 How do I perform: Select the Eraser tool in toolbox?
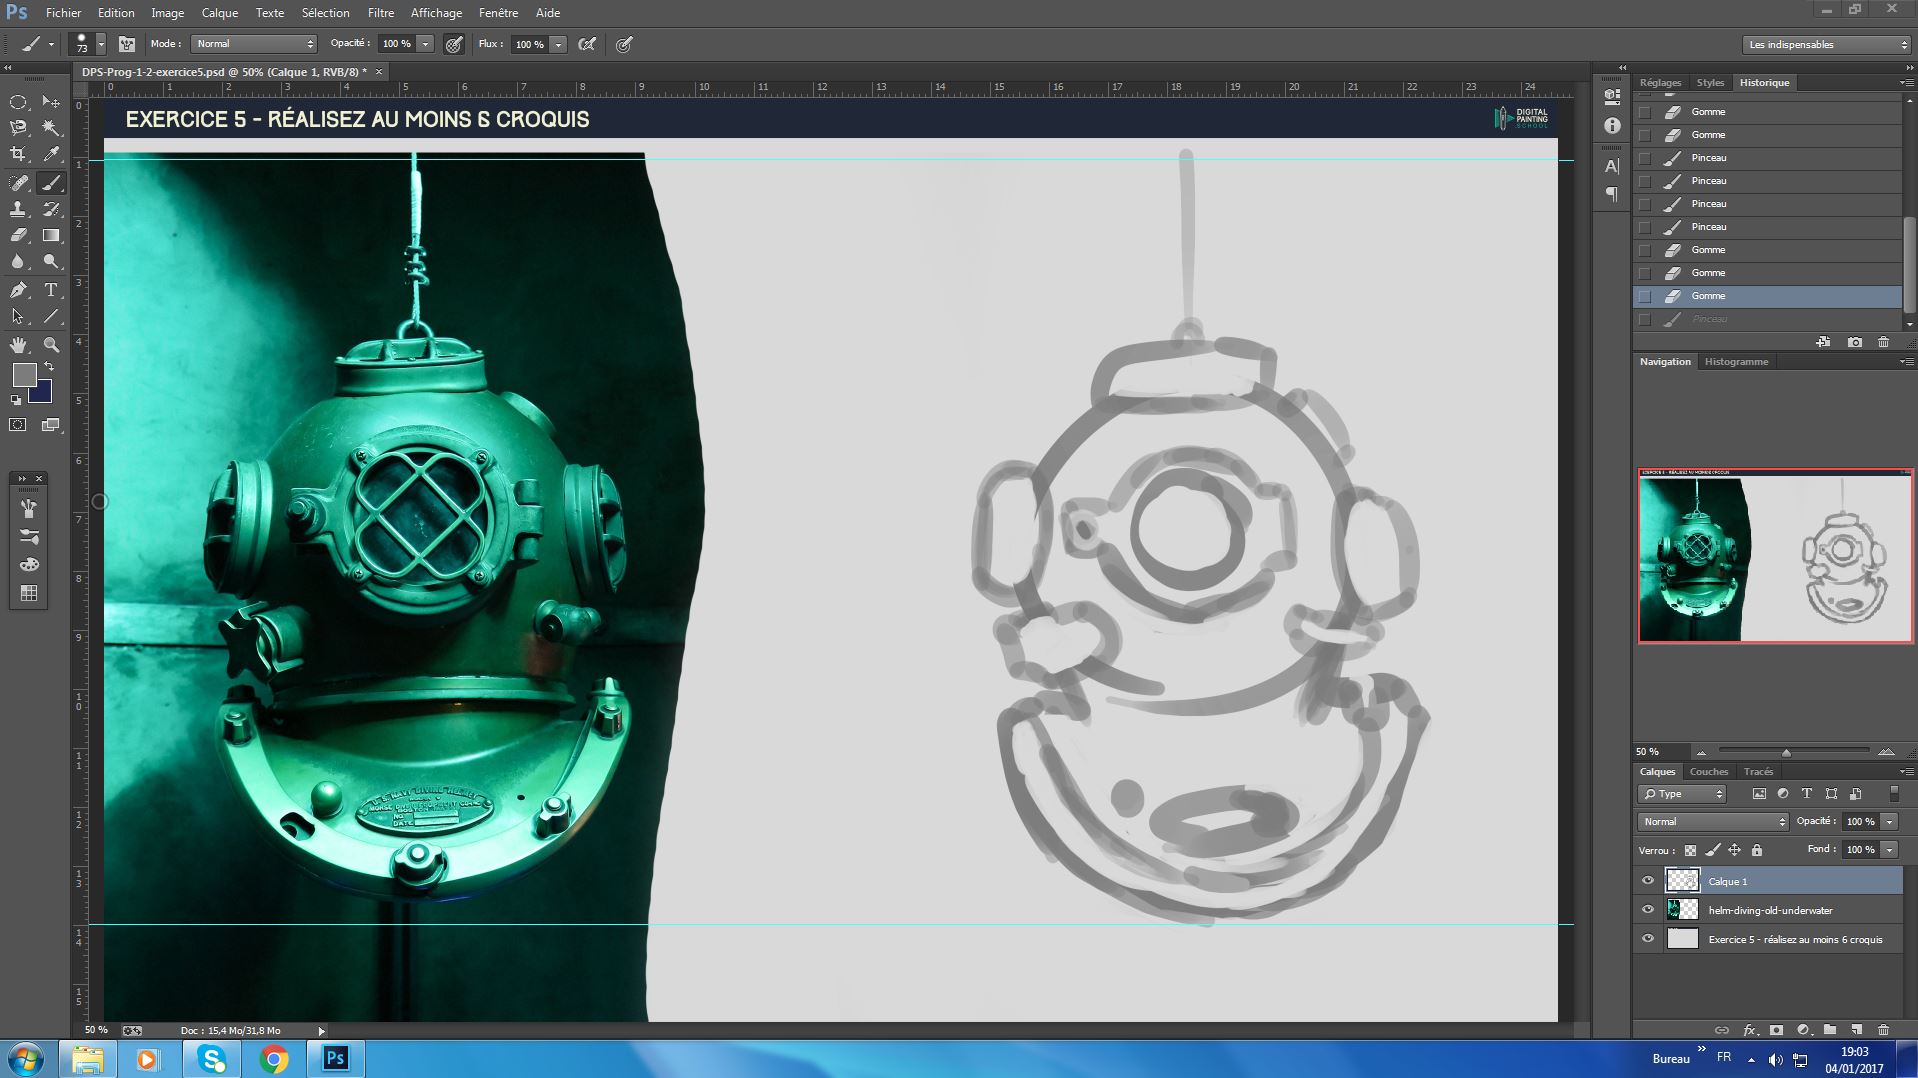[18, 235]
